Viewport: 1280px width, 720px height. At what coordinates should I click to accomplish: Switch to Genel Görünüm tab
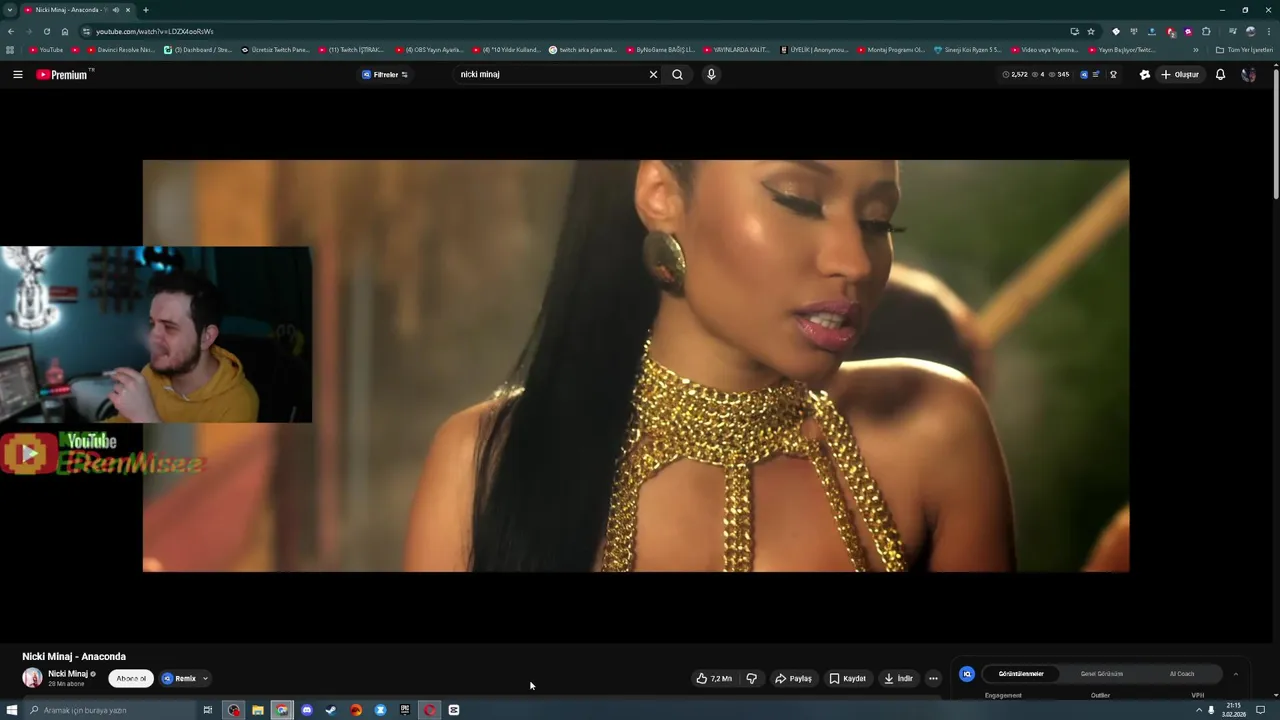[1102, 674]
